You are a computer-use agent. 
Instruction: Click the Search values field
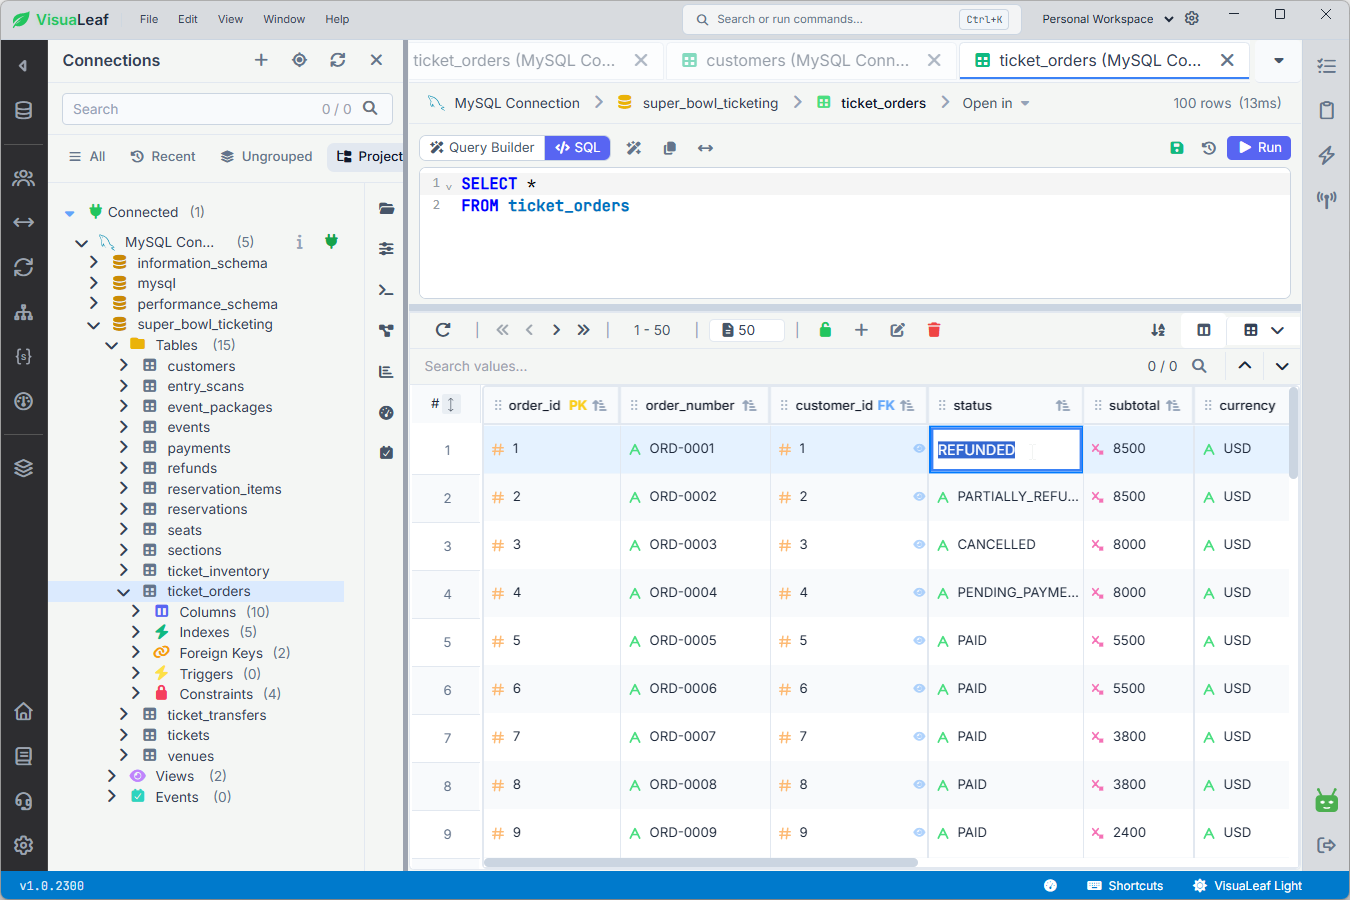(x=780, y=366)
